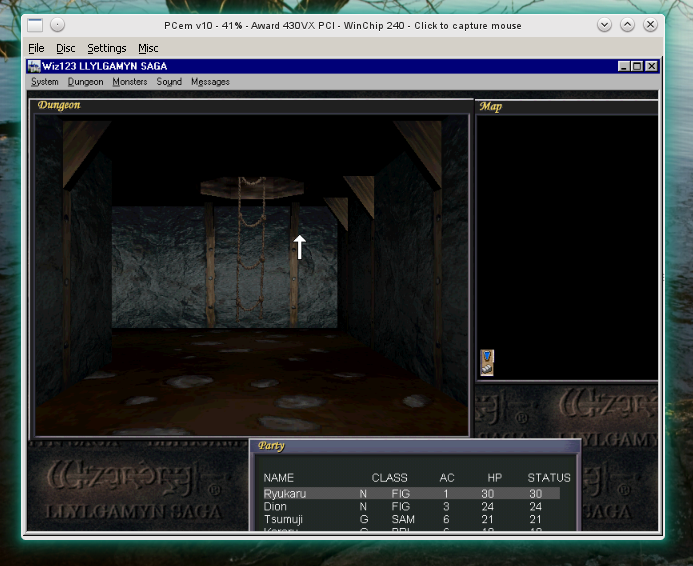Viewport: 693px width, 566px height.
Task: Maximize the PCem emulator window
Action: pyautogui.click(x=628, y=24)
